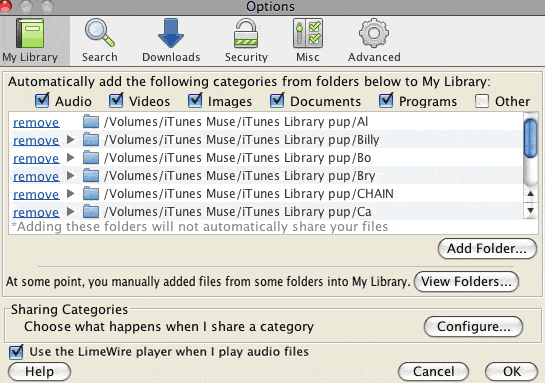This screenshot has height=383, width=545.
Task: Click remove link for the Al folder
Action: click(x=36, y=122)
